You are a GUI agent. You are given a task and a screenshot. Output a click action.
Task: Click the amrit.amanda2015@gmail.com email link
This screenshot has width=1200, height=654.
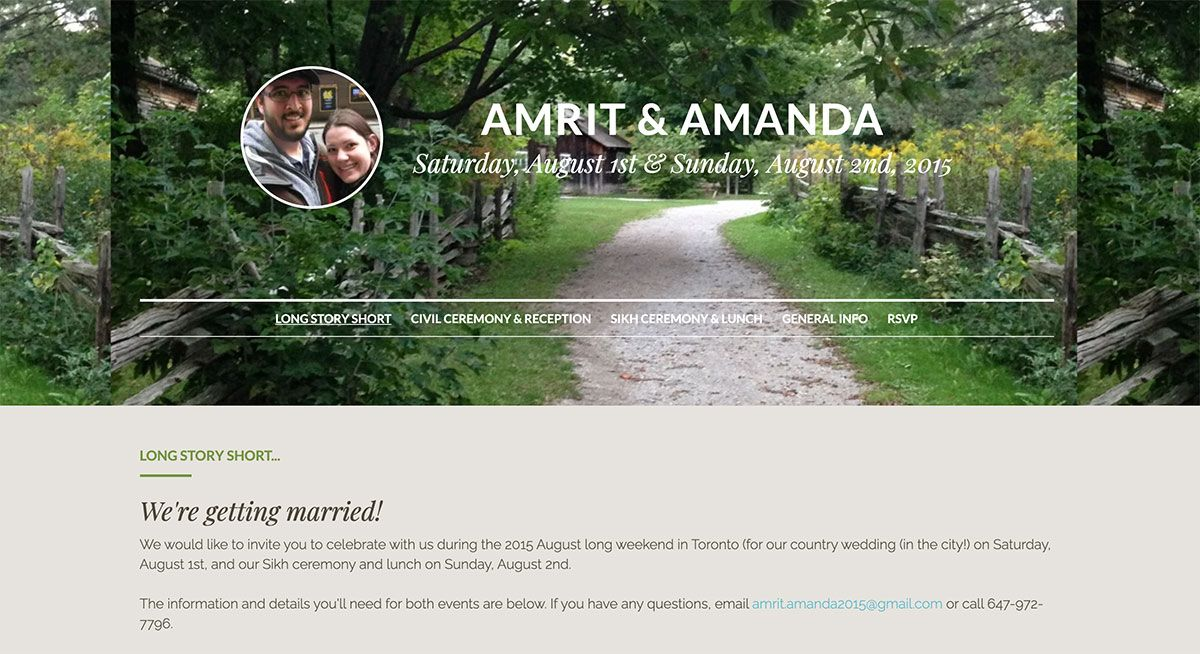(847, 604)
